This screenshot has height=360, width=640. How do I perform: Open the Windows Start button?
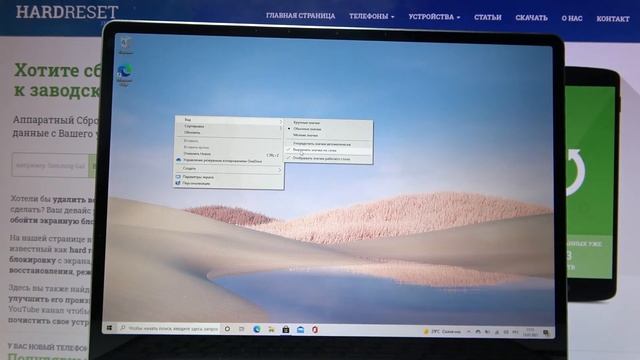pos(109,328)
